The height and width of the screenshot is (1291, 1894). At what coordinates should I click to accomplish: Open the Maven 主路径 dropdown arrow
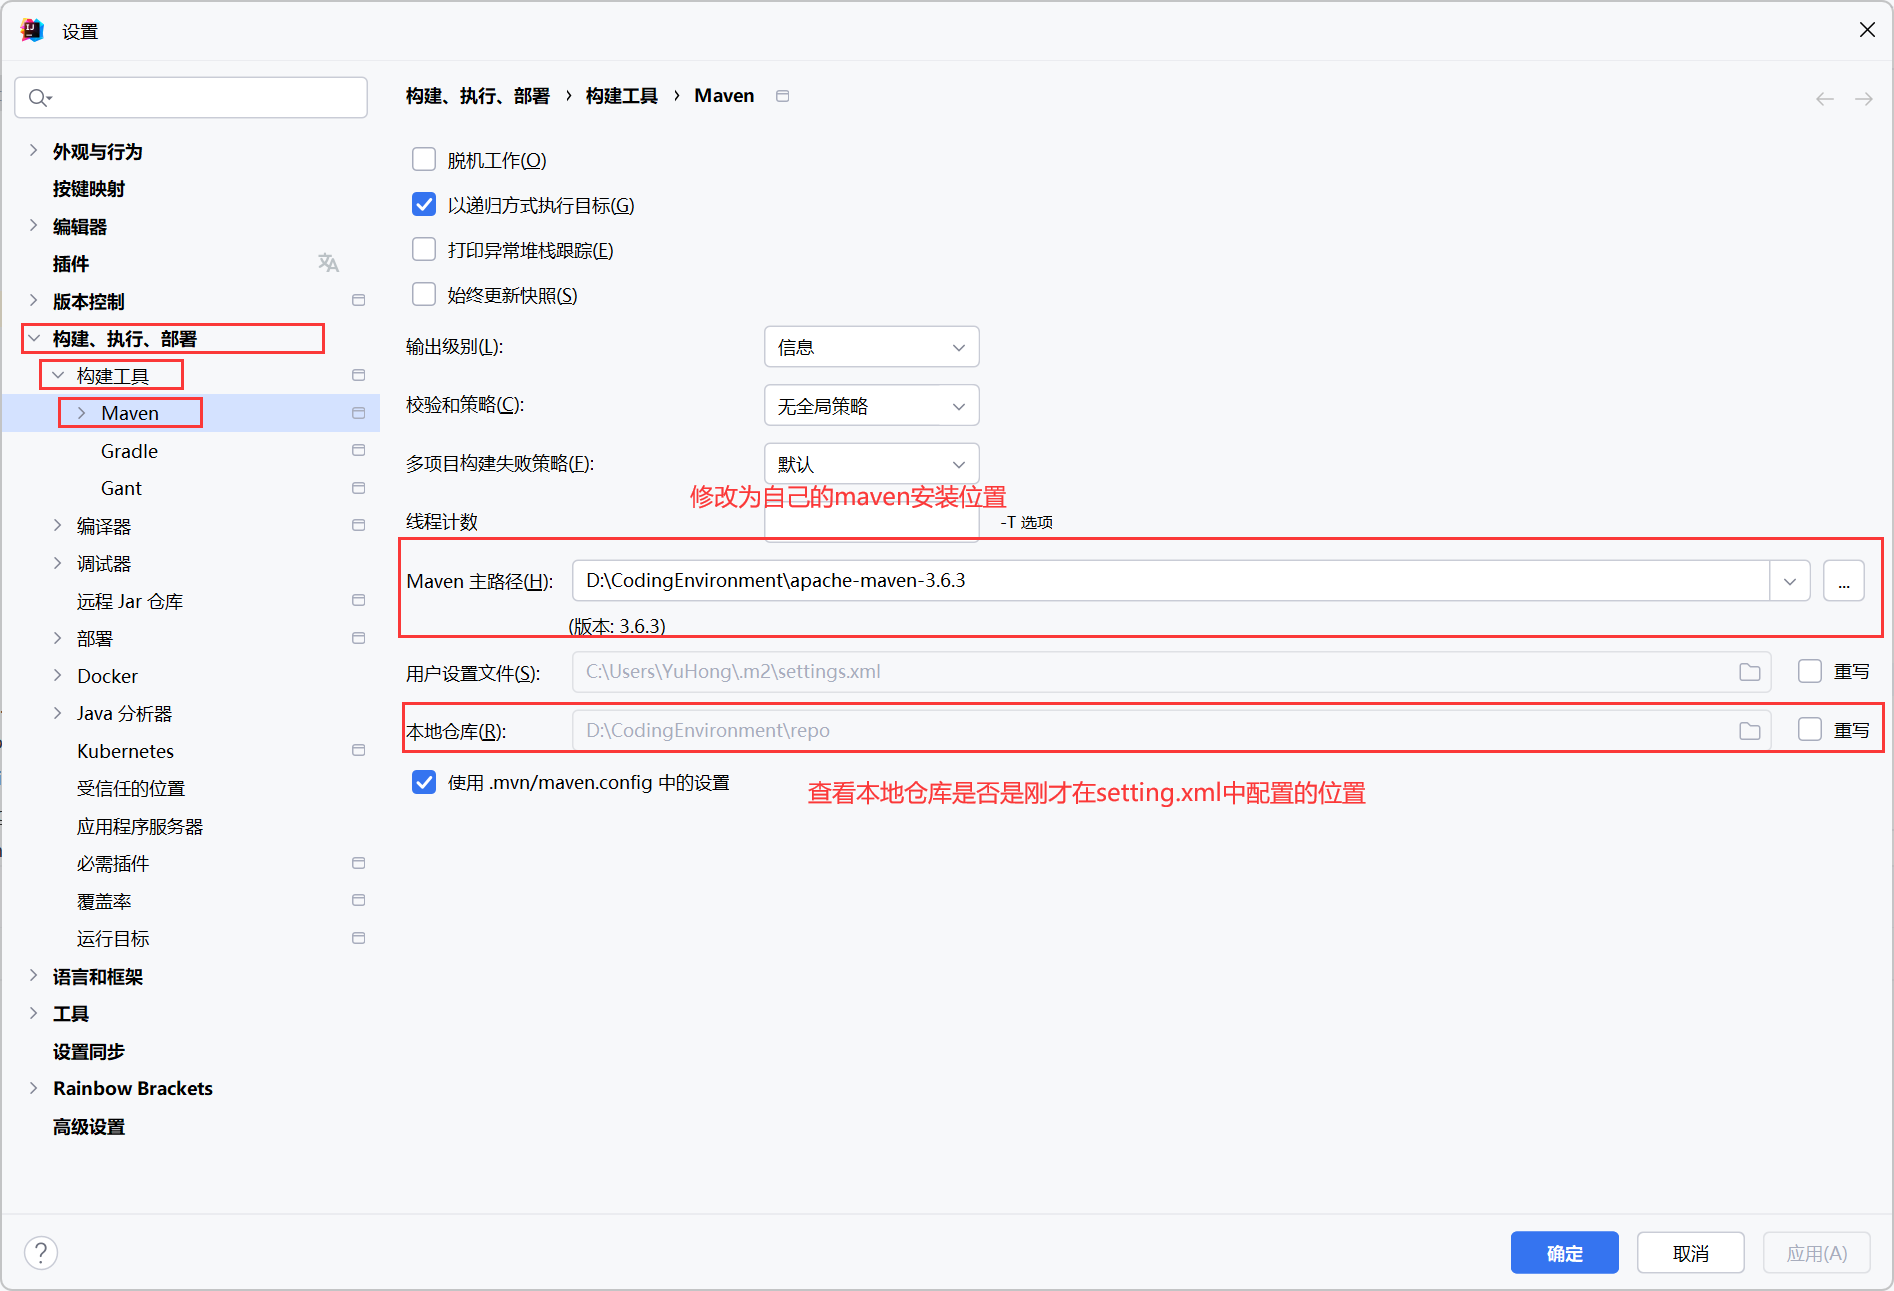[1790, 581]
